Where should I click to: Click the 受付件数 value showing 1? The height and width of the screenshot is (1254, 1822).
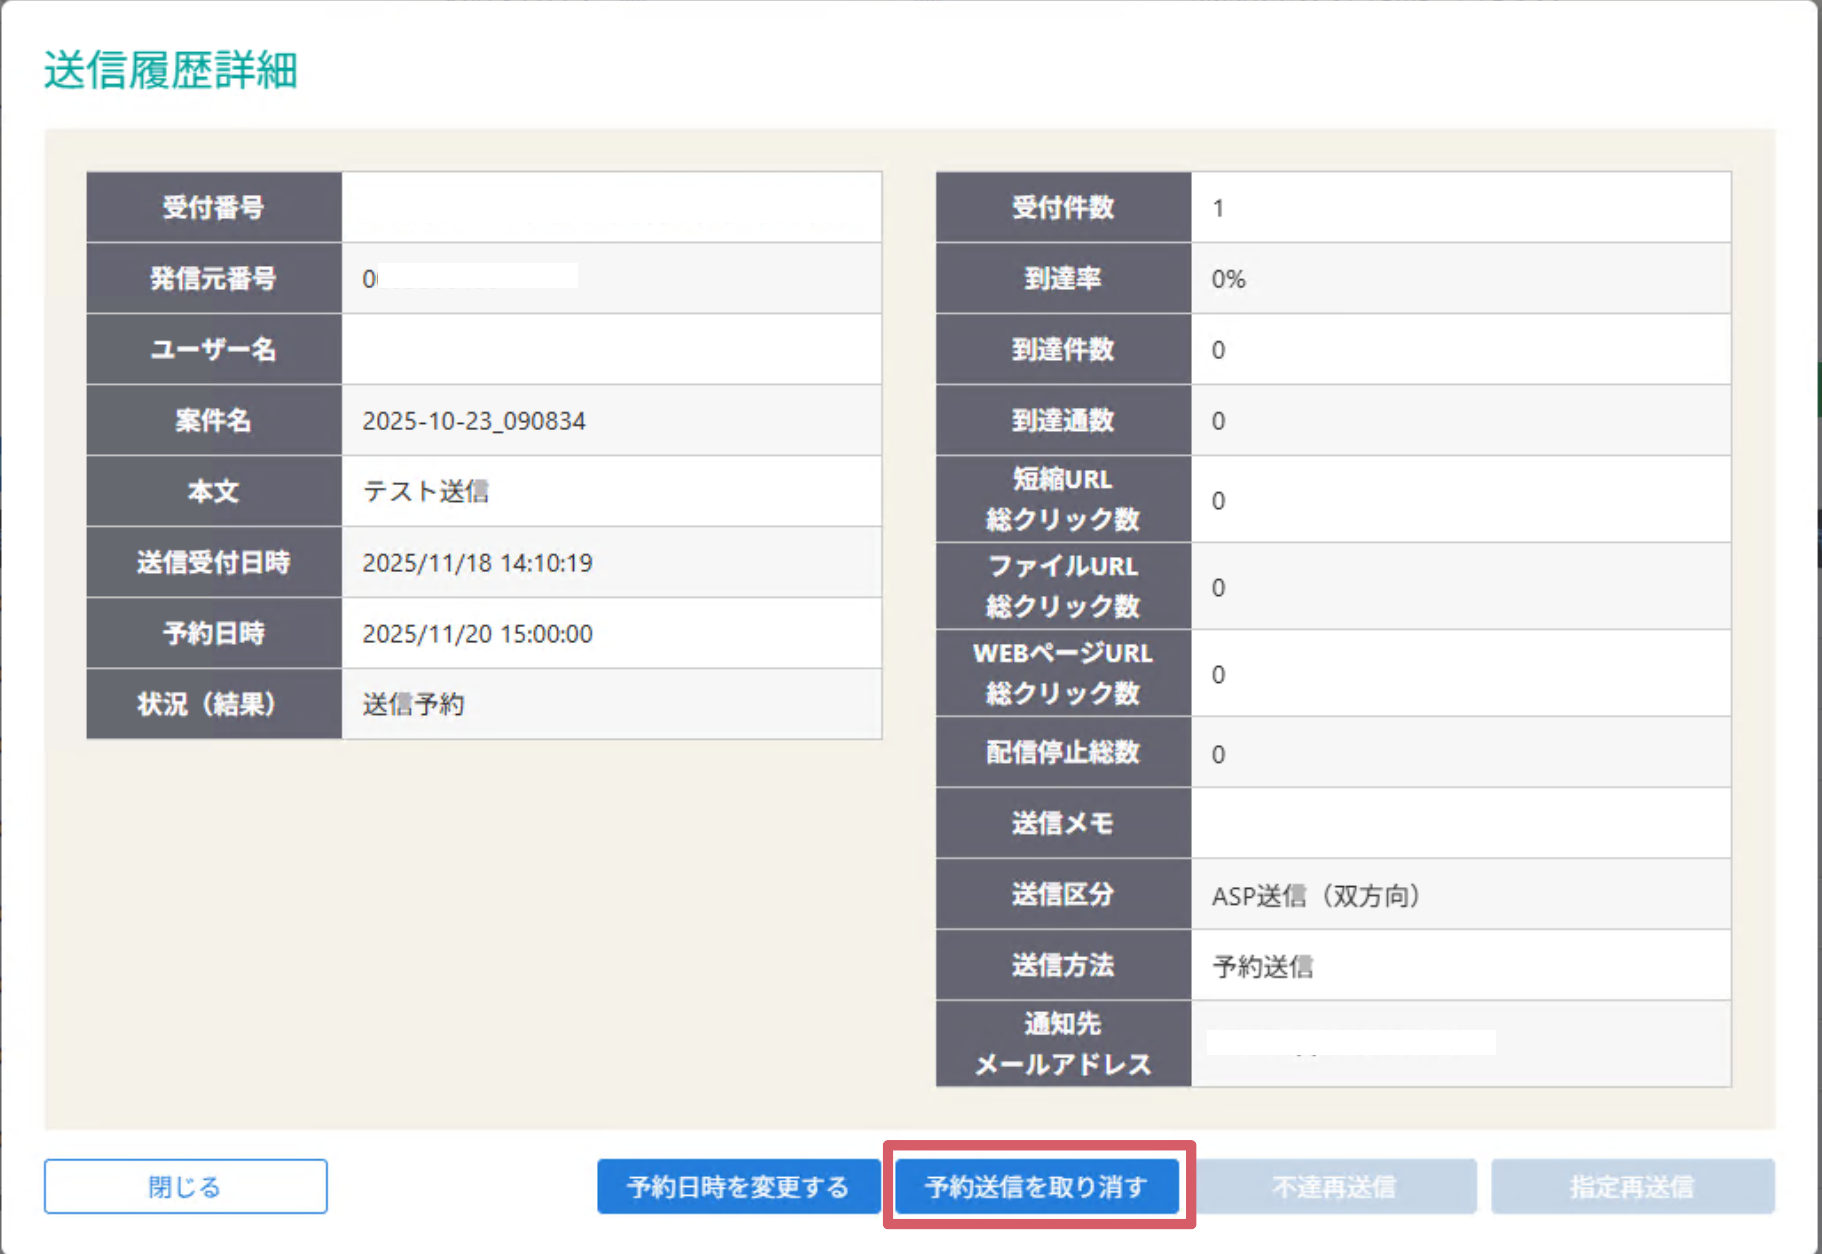click(x=1460, y=207)
